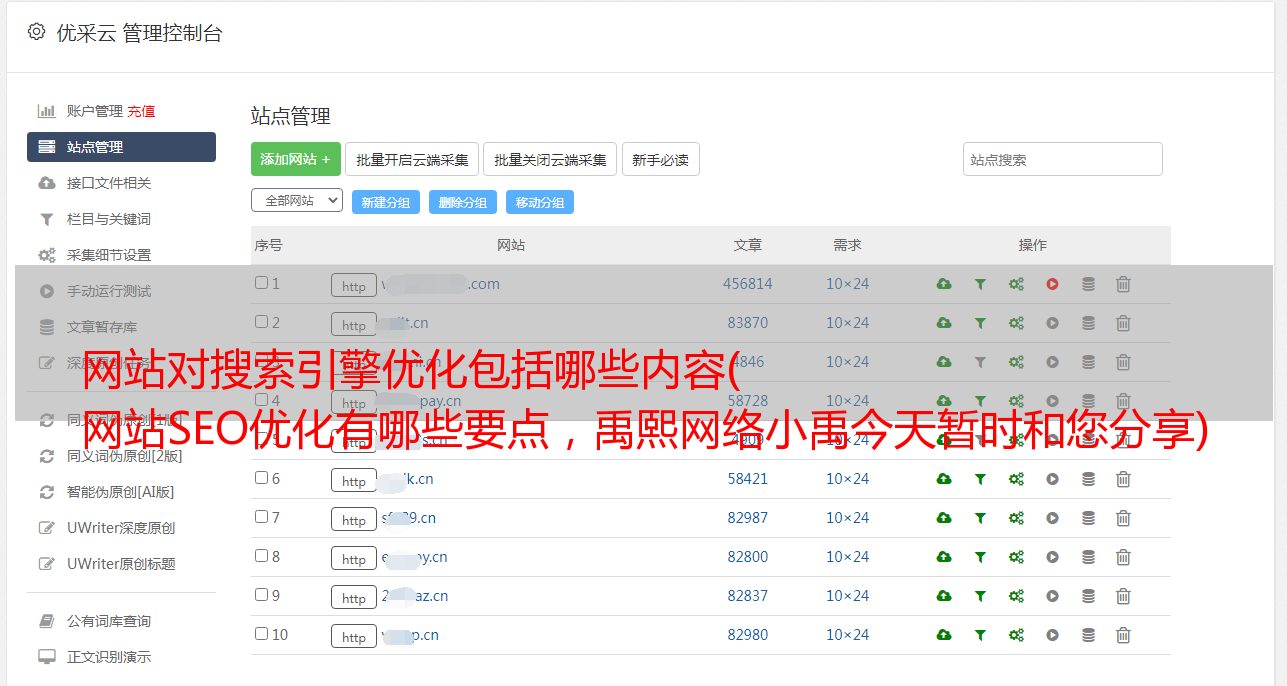Click the 456814 article count
This screenshot has height=686, width=1287.
[x=748, y=284]
